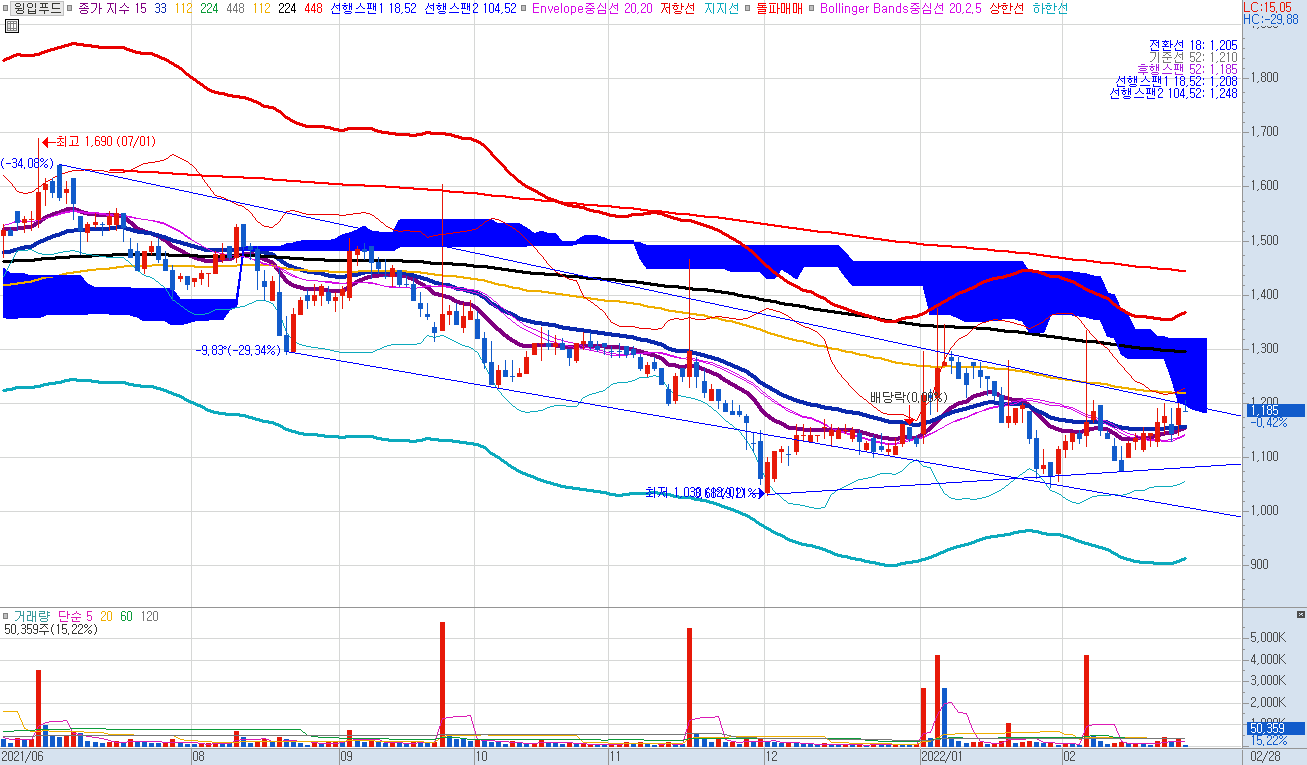
Task: Toggle the square before 돌파매매
Action: pos(749,8)
